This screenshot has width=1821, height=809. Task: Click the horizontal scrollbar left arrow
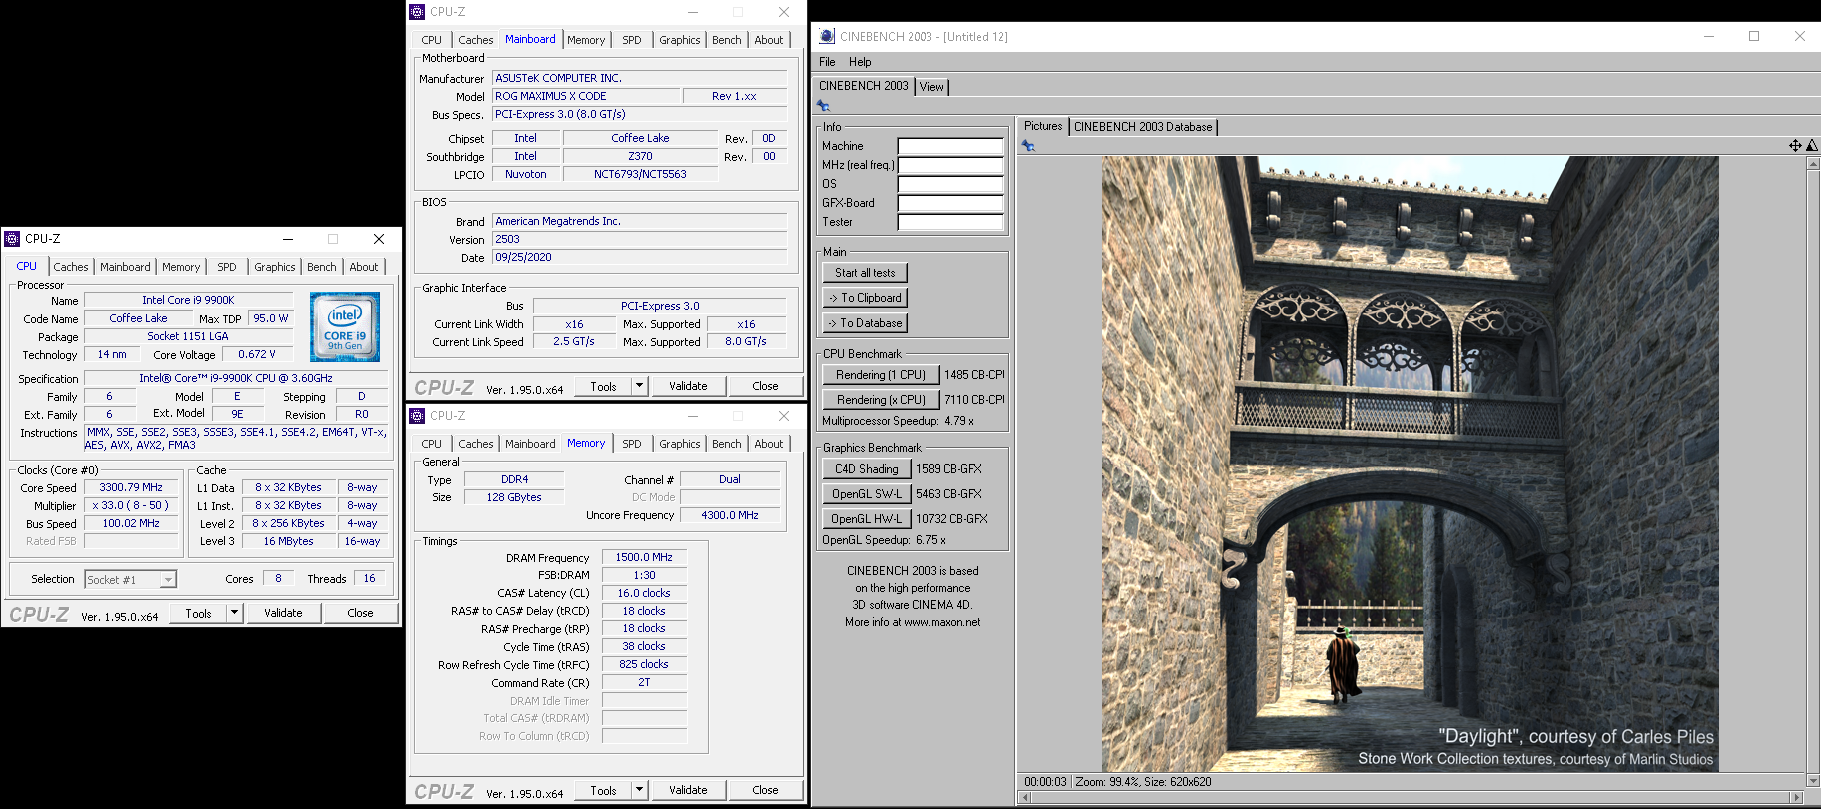[x=1024, y=797]
